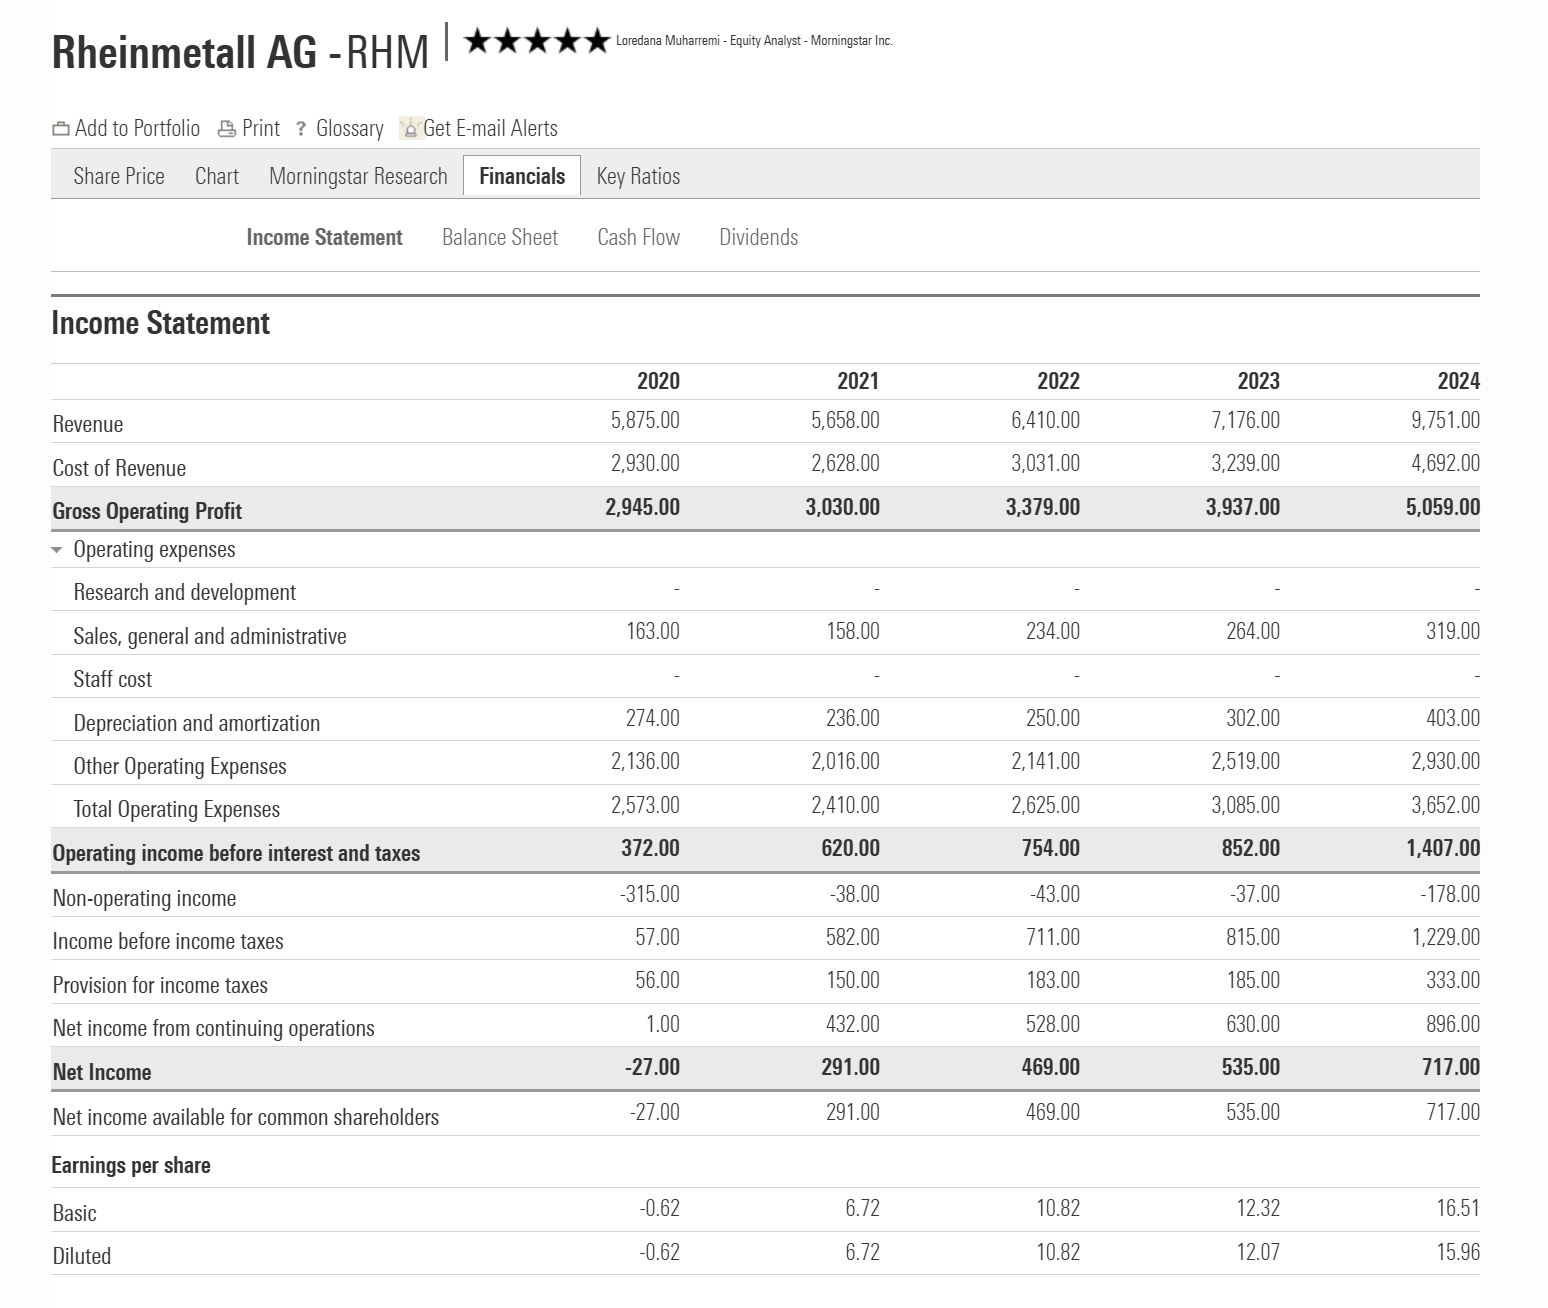
Task: Open the Morningstar Research tab
Action: (358, 176)
